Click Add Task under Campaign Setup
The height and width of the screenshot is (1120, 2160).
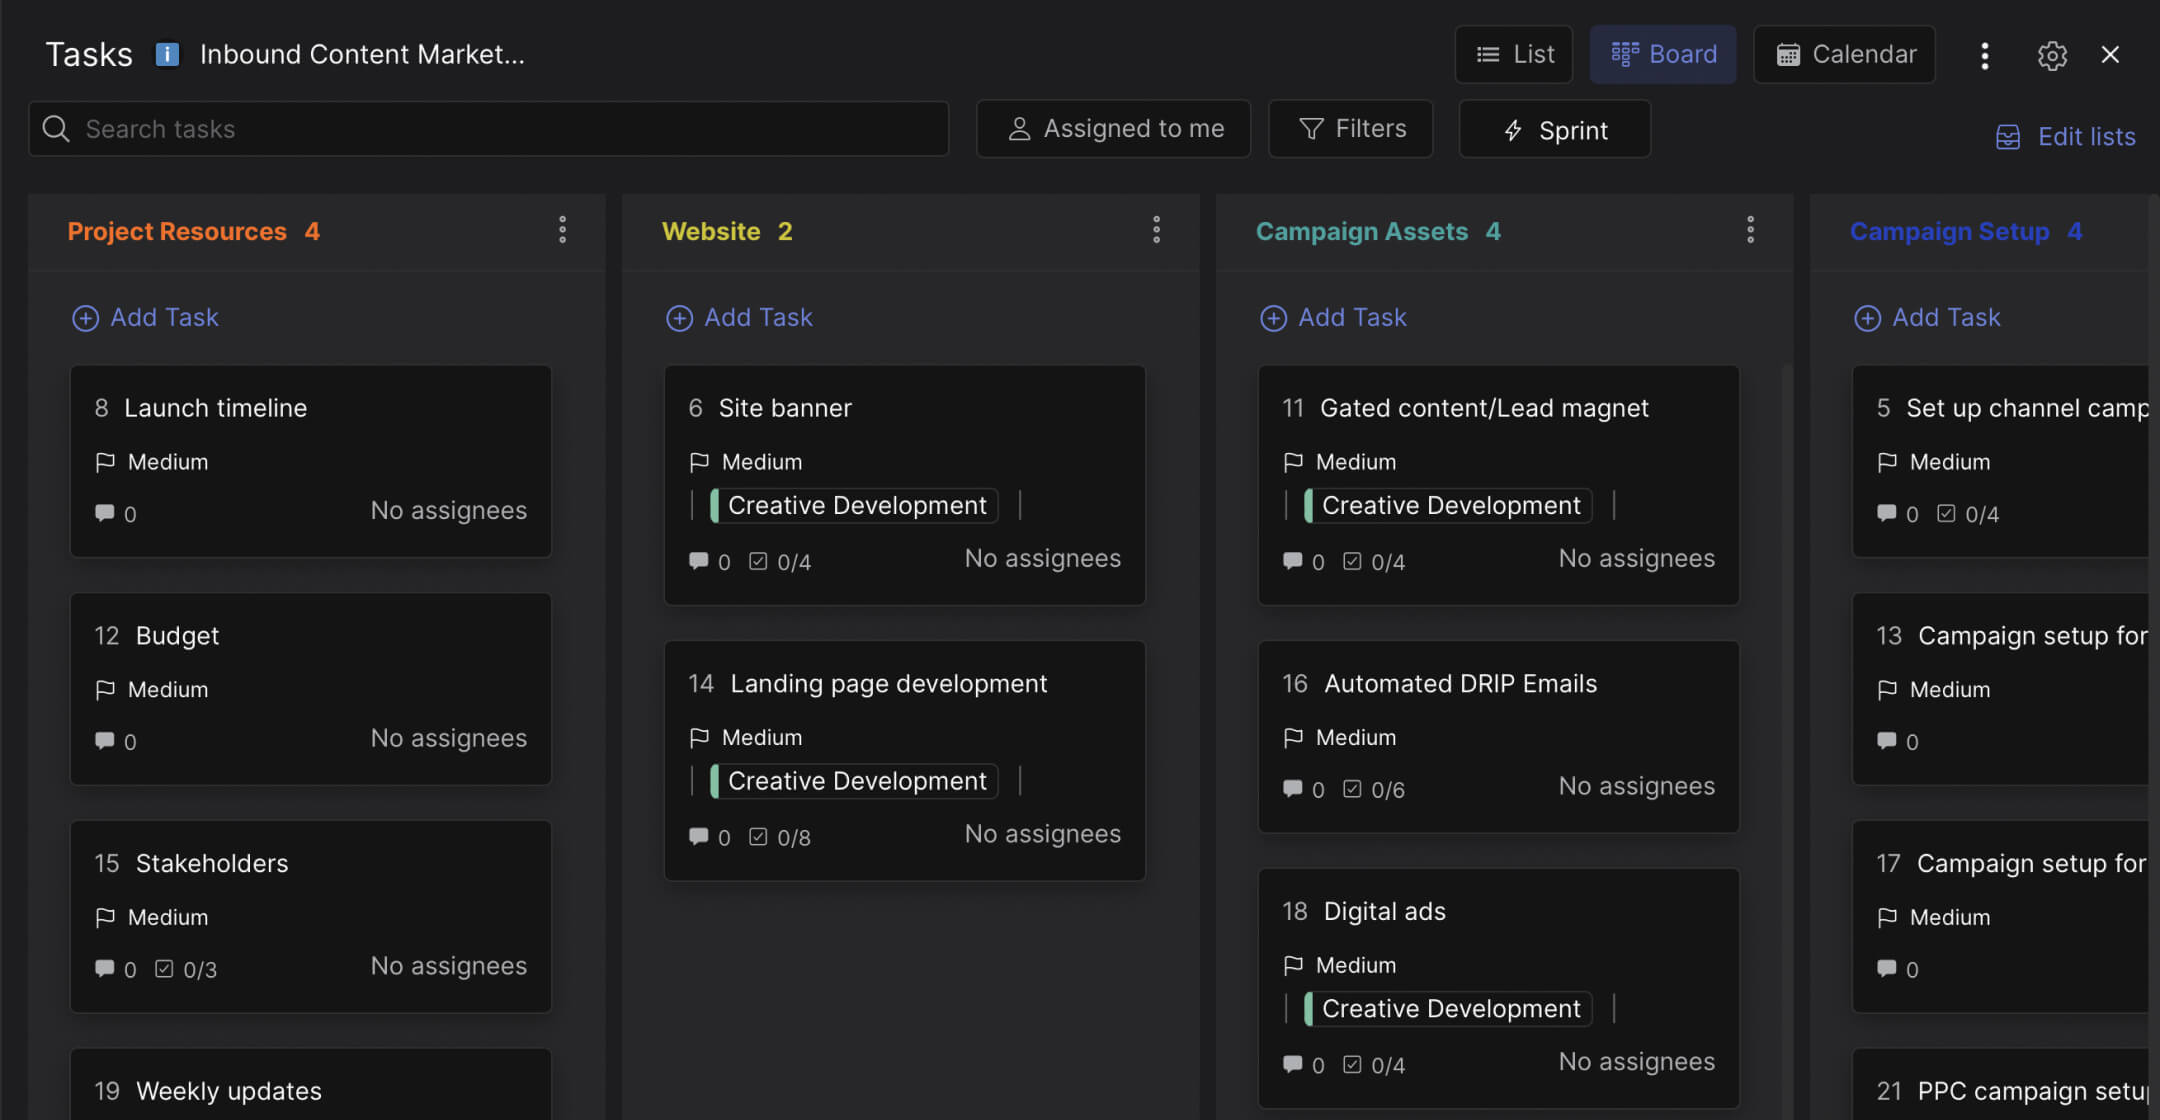[x=1928, y=317]
